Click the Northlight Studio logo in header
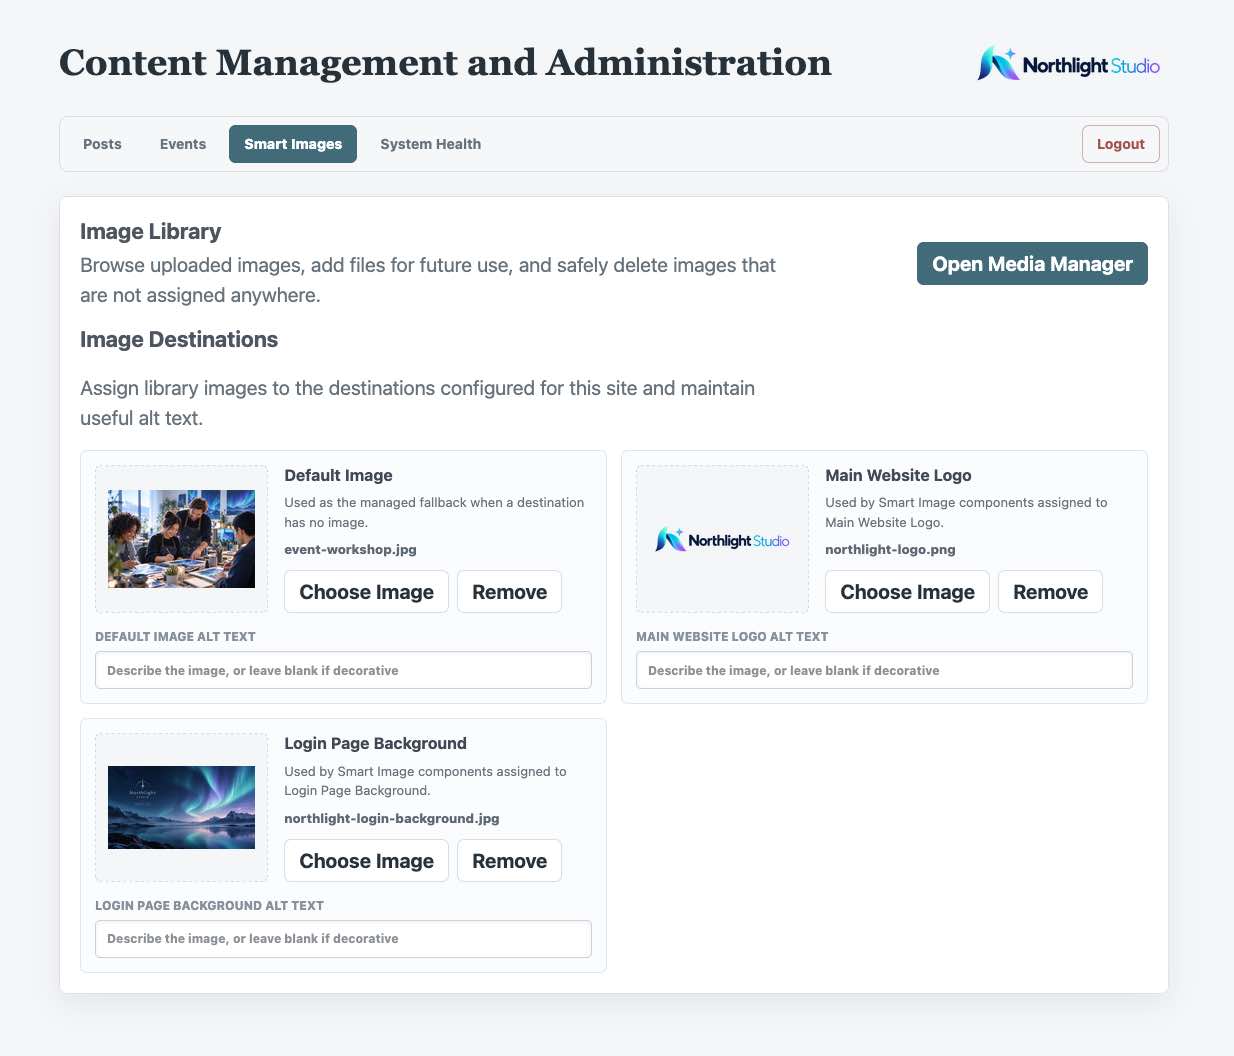This screenshot has height=1056, width=1234. pos(1068,64)
